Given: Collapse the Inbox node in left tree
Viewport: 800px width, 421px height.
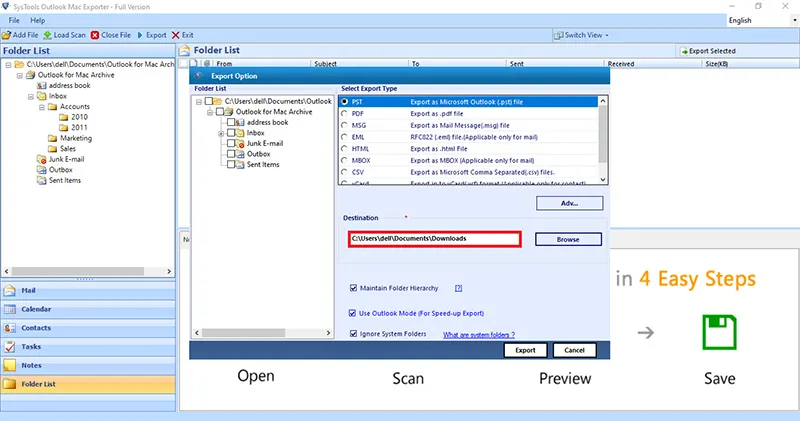Looking at the screenshot, I should tap(31, 96).
